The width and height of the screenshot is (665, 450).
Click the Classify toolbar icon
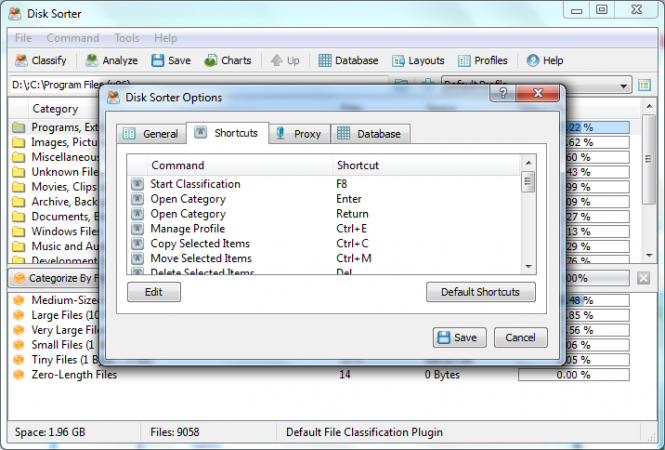click(x=21, y=61)
